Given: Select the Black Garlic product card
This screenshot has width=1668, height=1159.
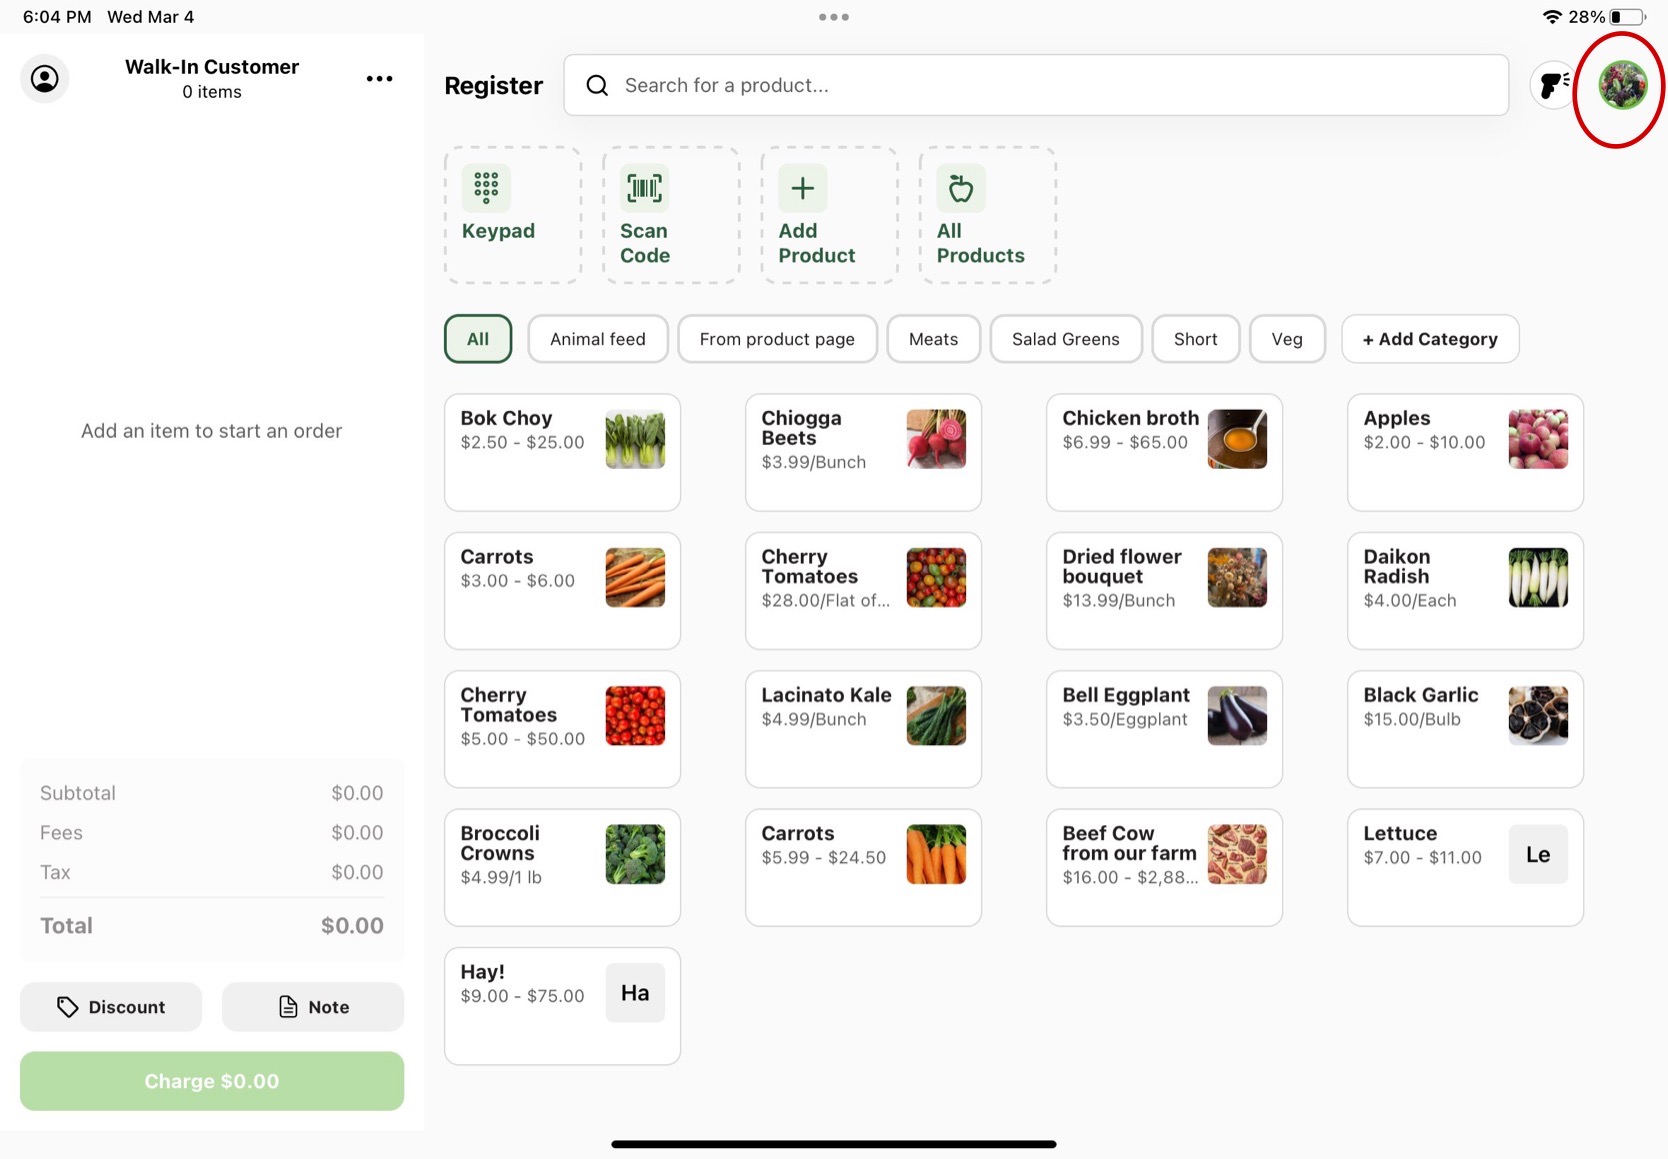Looking at the screenshot, I should coord(1464,729).
